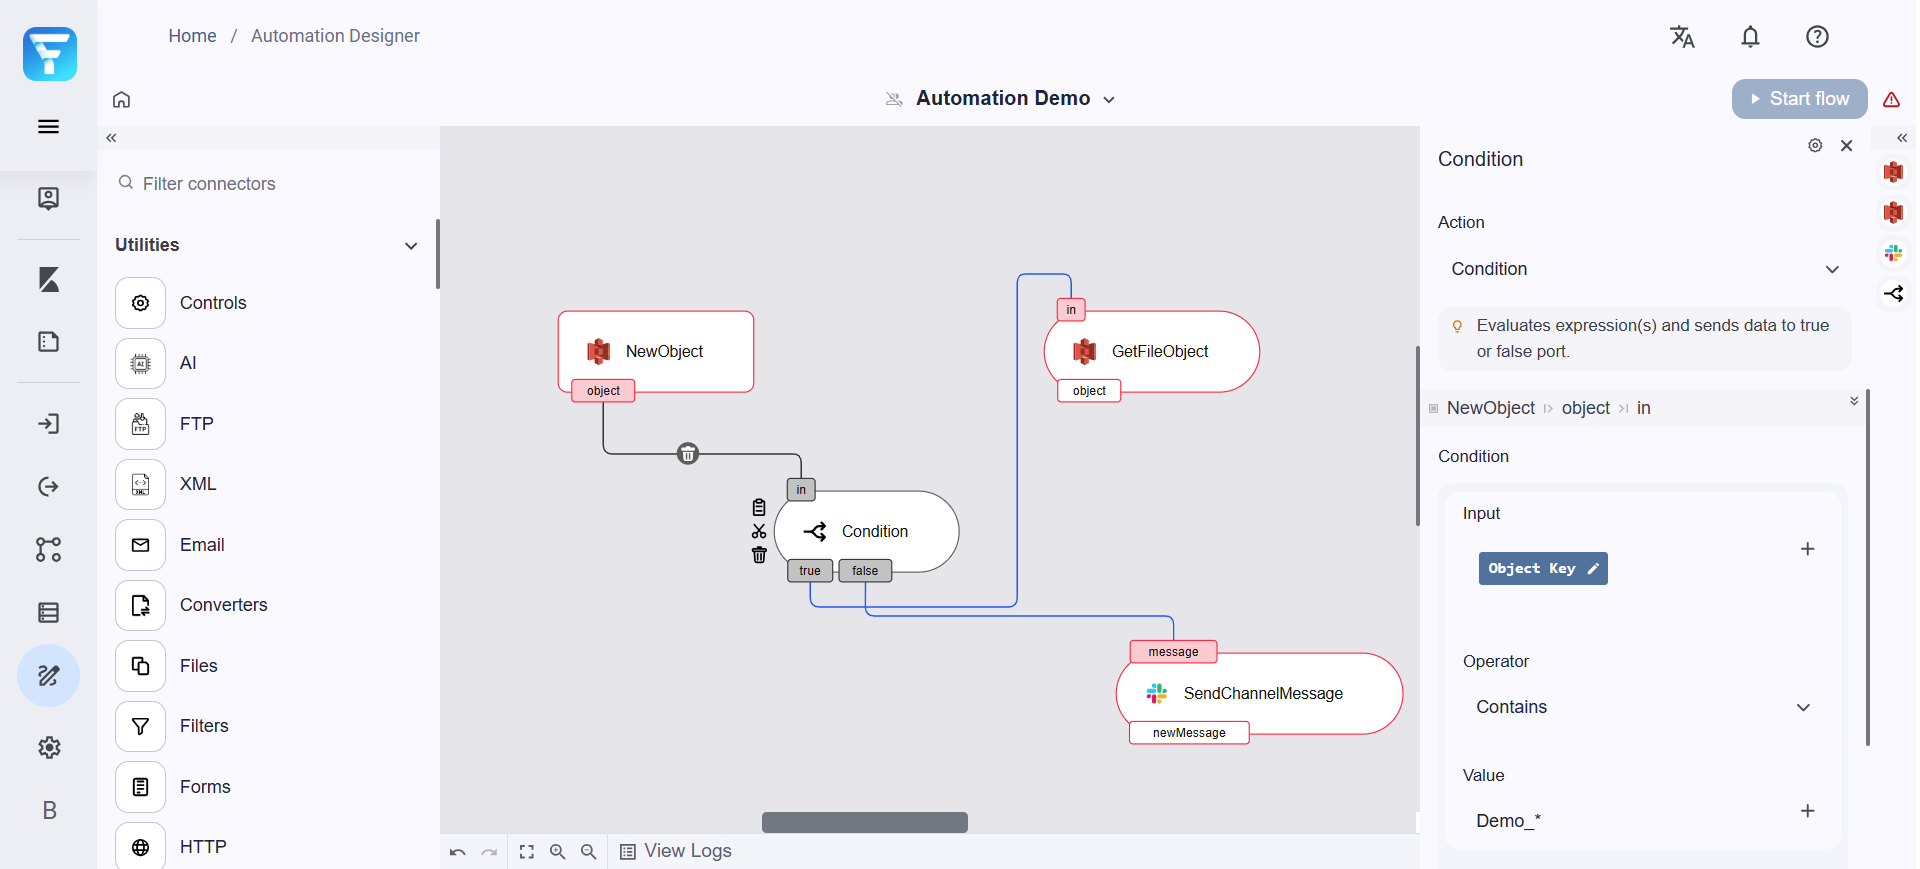Open the language translation icon
Image resolution: width=1920 pixels, height=869 pixels.
[x=1682, y=37]
